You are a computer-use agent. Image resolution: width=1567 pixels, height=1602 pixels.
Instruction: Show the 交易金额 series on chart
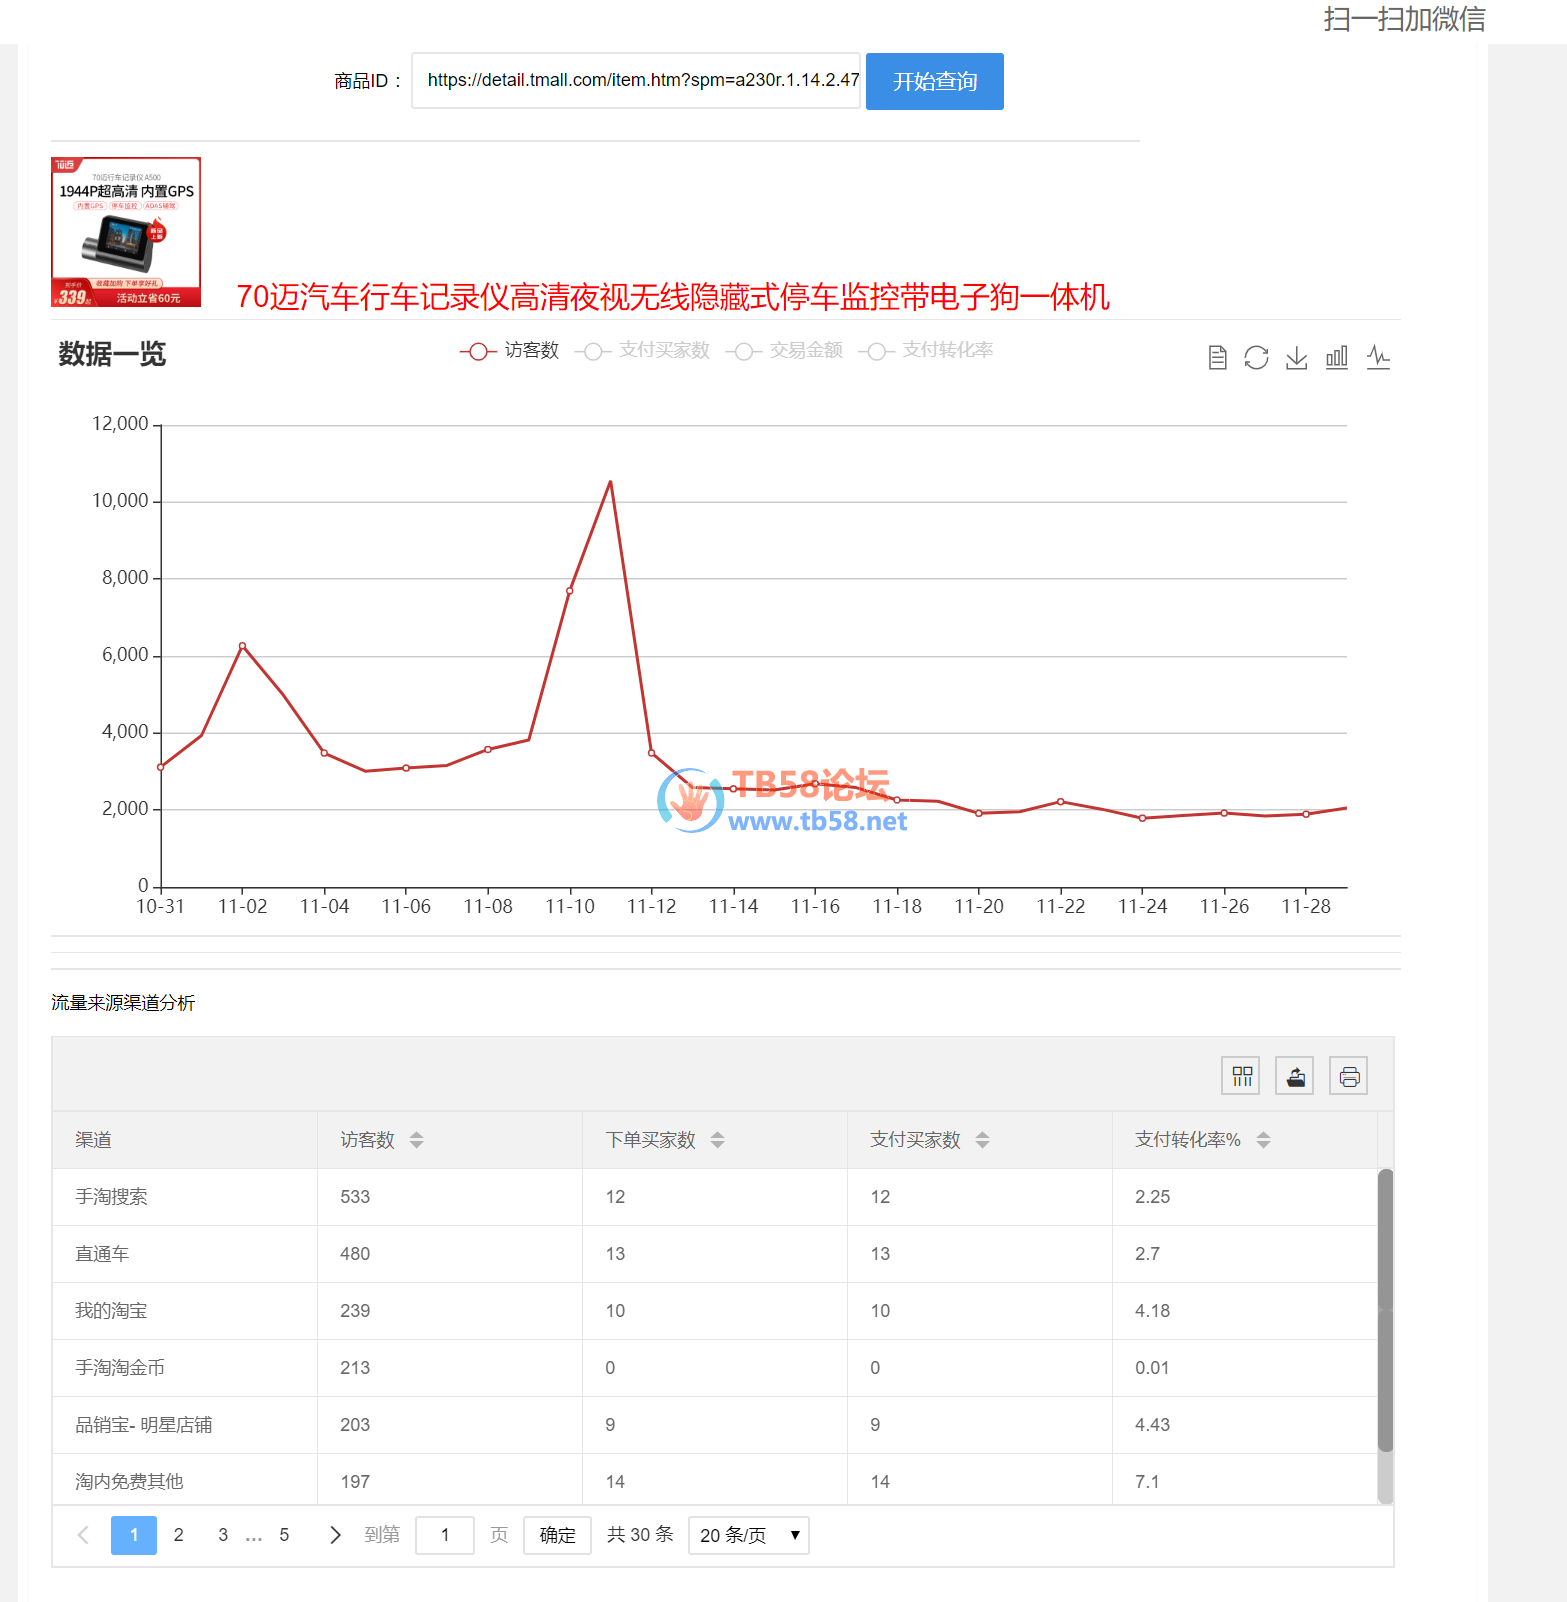(x=784, y=351)
